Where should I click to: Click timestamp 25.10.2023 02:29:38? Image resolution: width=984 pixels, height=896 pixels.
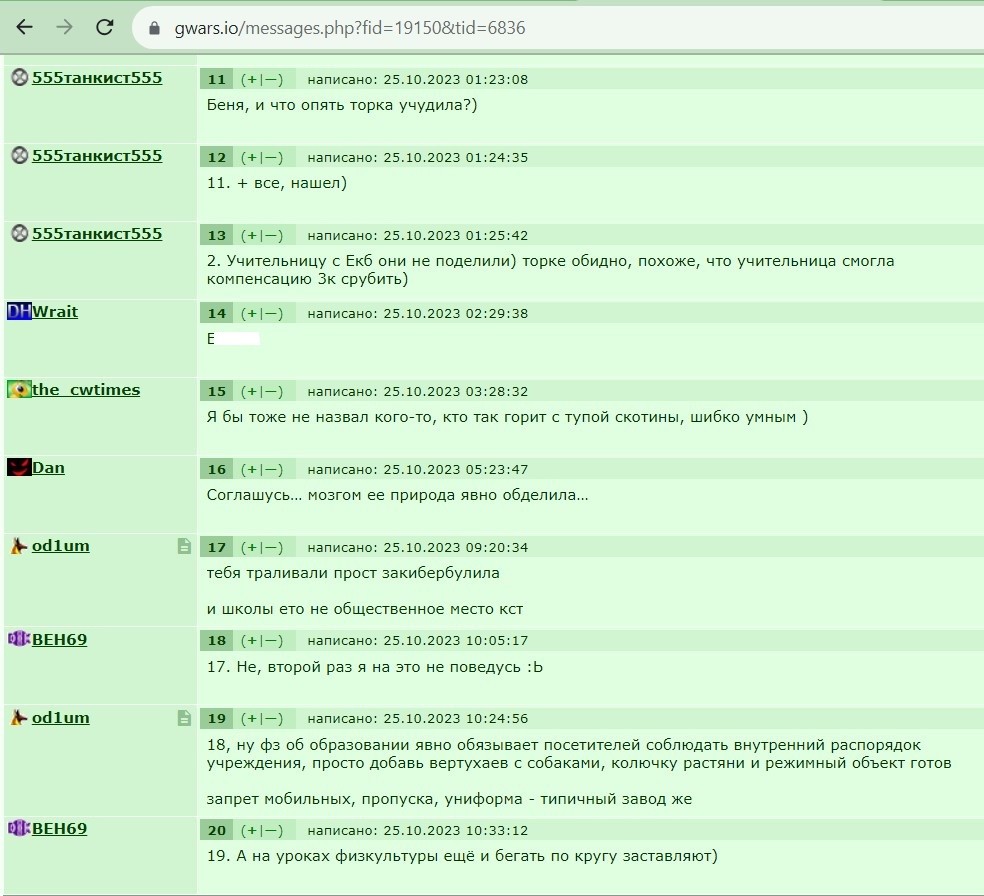point(456,314)
